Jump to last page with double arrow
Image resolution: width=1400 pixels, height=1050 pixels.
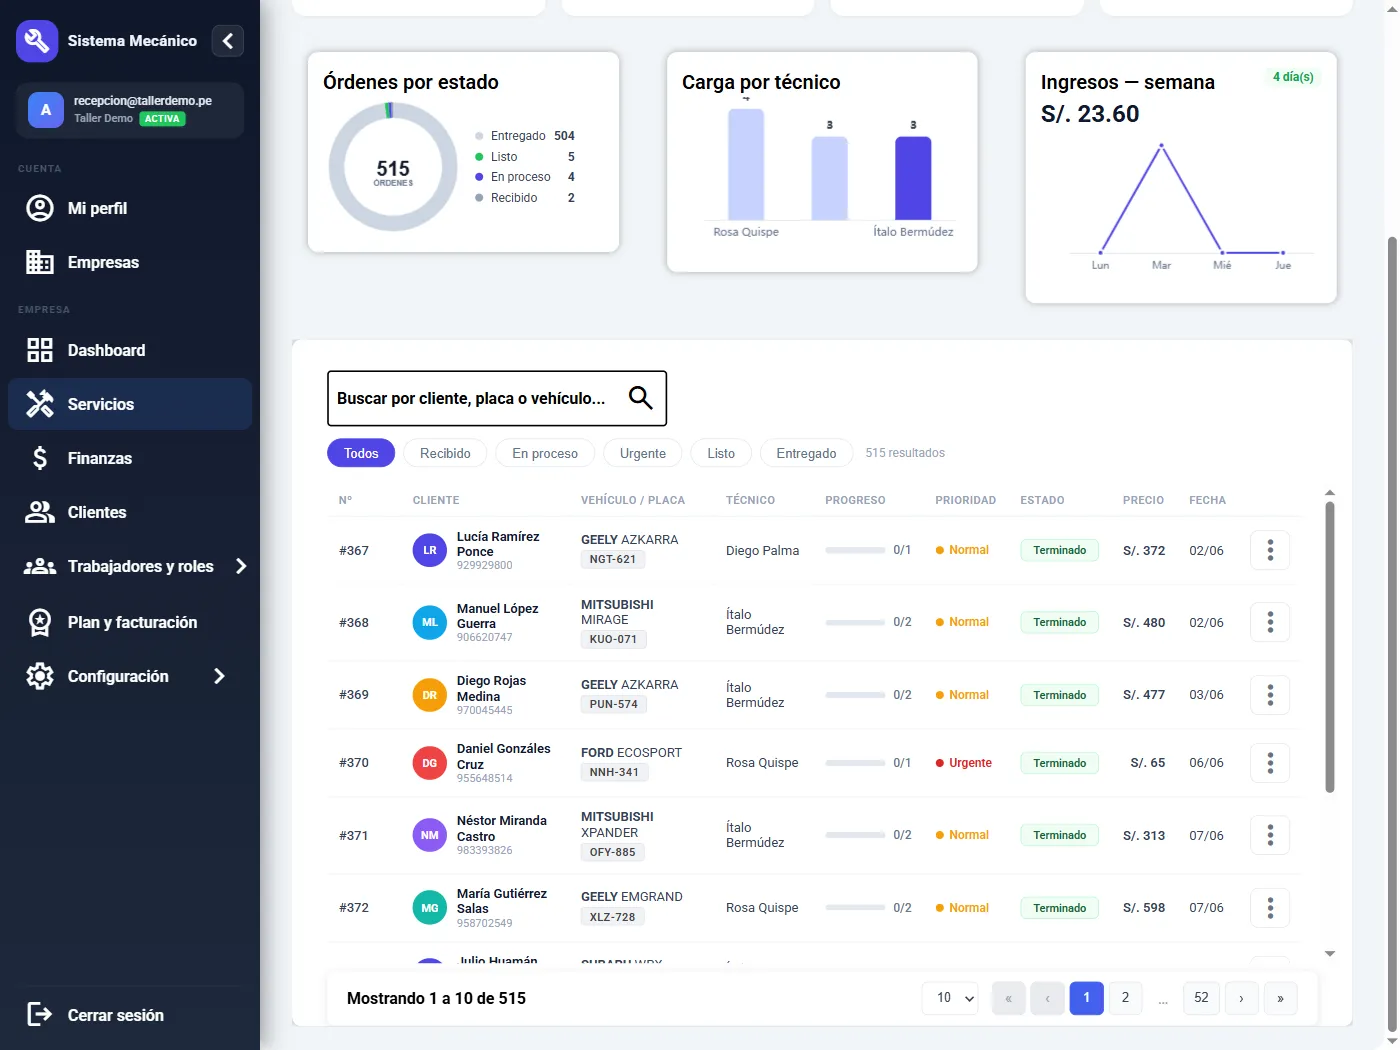click(x=1280, y=998)
